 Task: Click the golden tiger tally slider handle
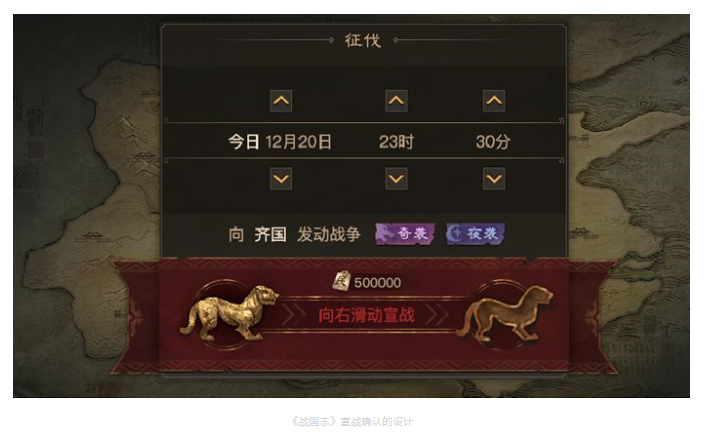coord(230,313)
